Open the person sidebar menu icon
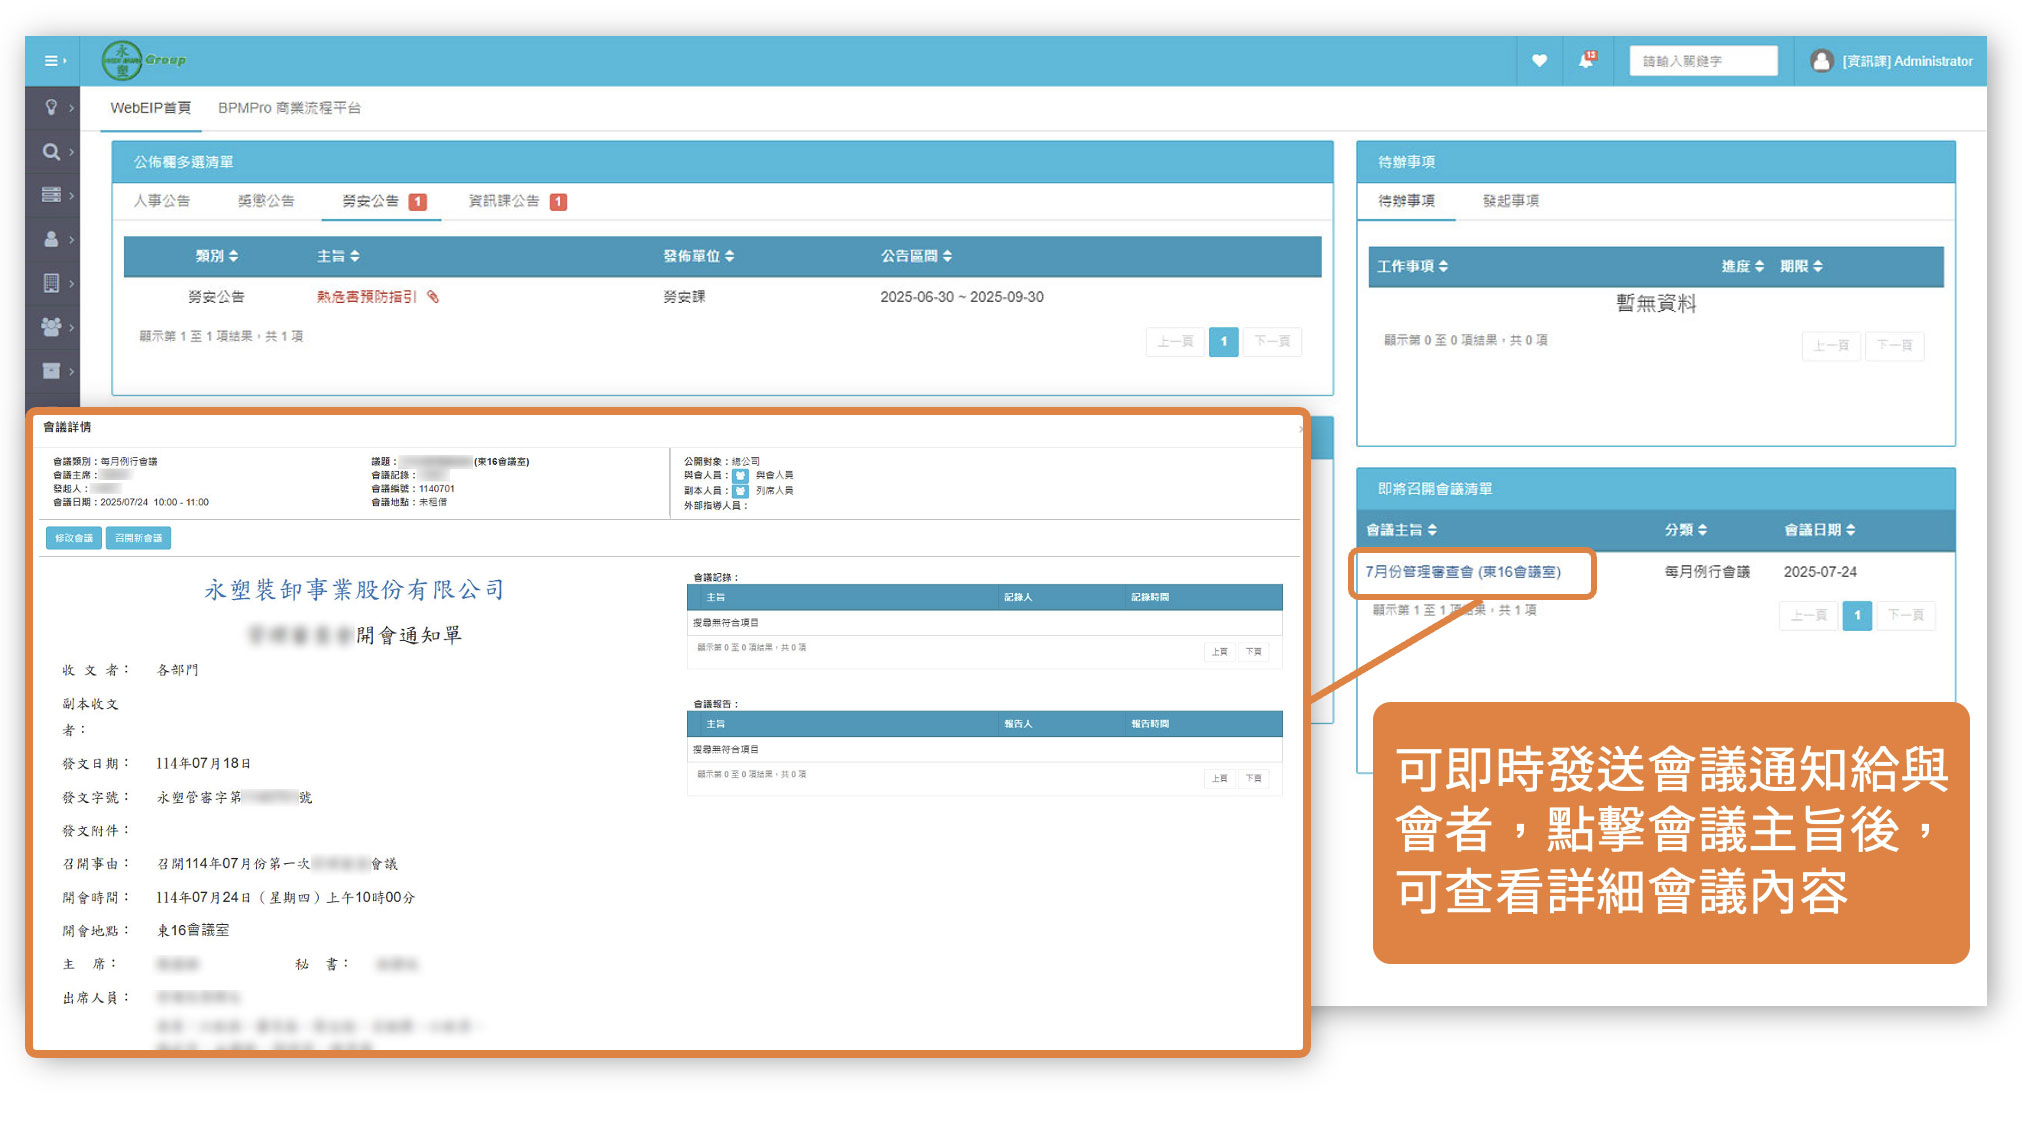This screenshot has width=2022, height=1136. pyautogui.click(x=52, y=239)
